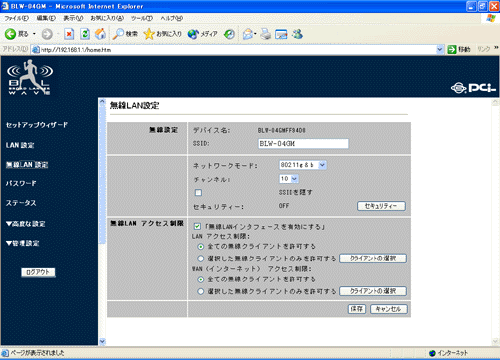Click device name BLW-04GMFF84D8 text
Image resolution: width=500 pixels, height=360 pixels.
tap(282, 130)
